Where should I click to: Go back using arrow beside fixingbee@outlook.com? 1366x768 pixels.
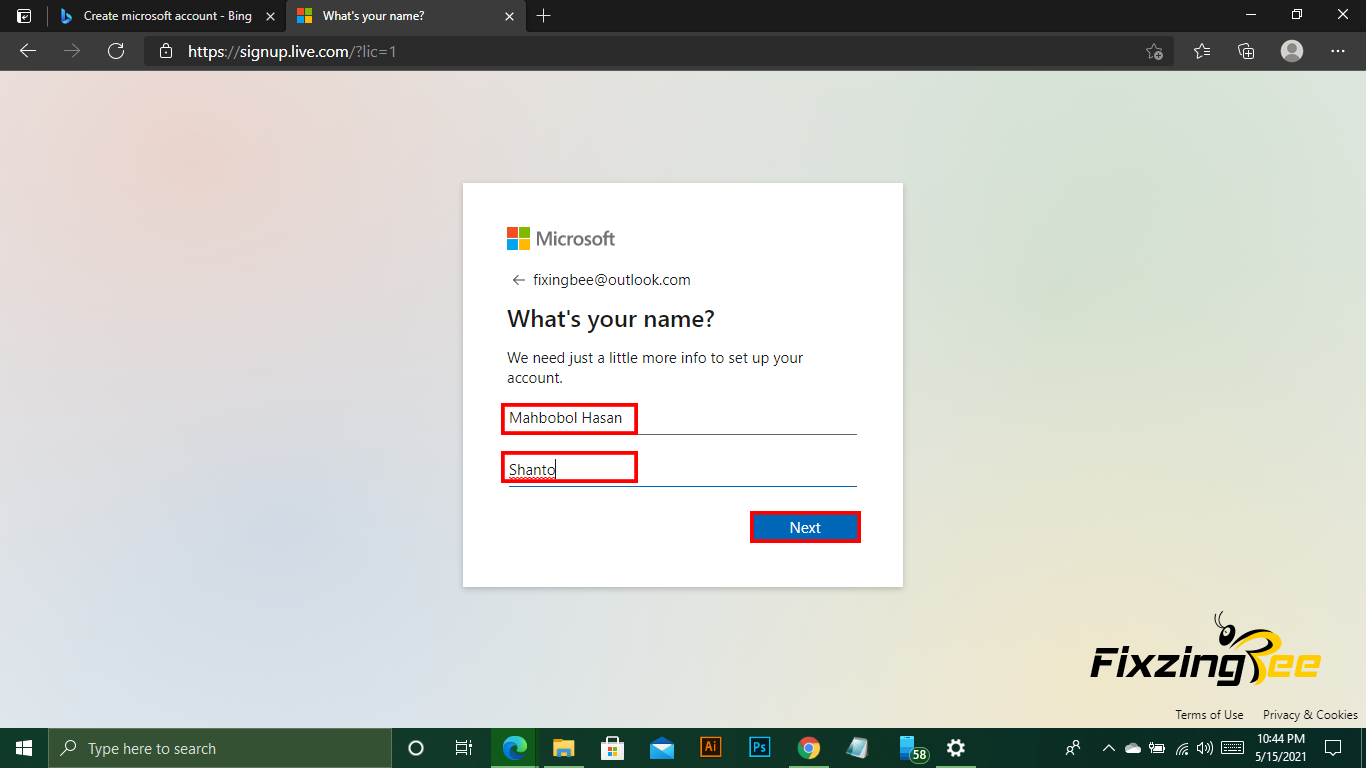coord(518,280)
